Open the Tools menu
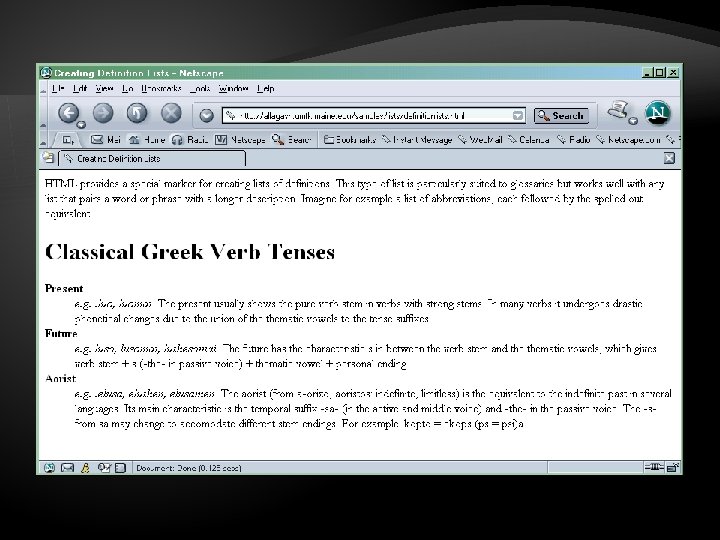 click(x=200, y=88)
